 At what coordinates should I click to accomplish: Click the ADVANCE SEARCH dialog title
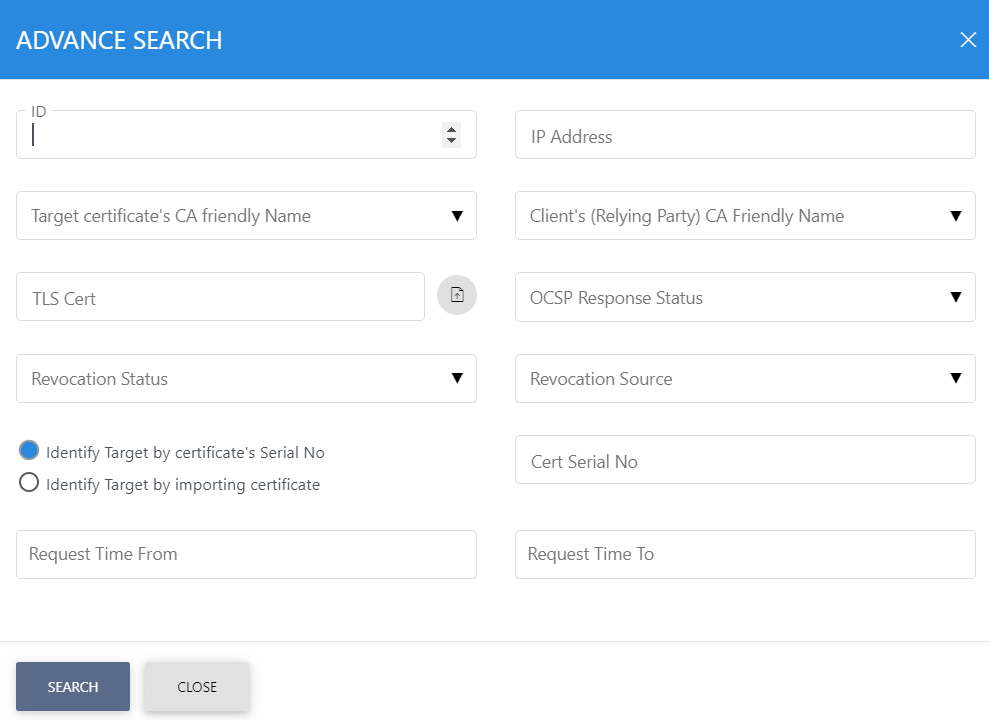pos(119,41)
